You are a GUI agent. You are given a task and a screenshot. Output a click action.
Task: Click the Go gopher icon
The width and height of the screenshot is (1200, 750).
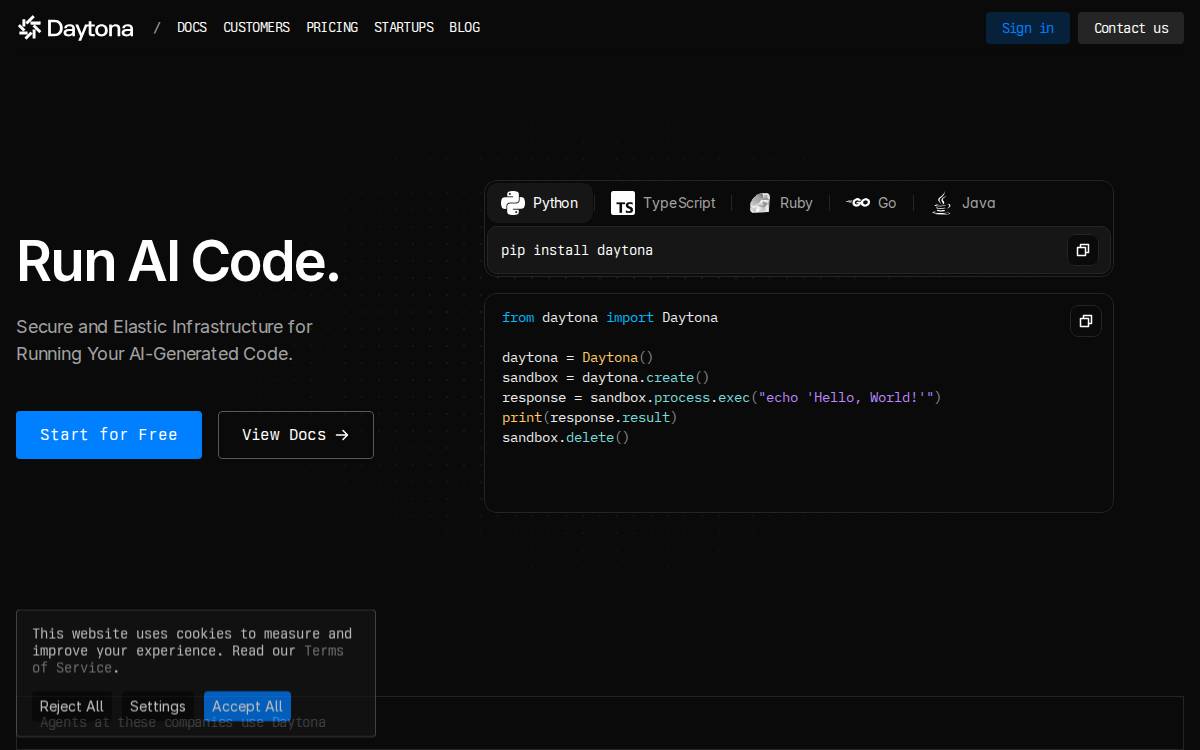(x=857, y=203)
